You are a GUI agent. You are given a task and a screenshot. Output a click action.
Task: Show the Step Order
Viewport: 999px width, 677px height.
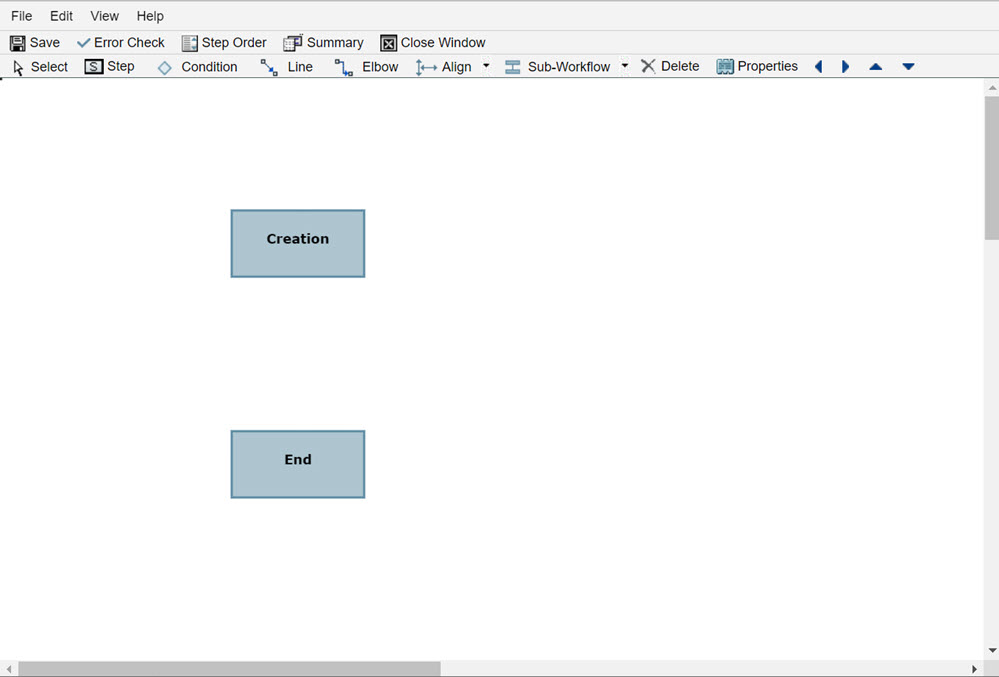click(x=224, y=42)
